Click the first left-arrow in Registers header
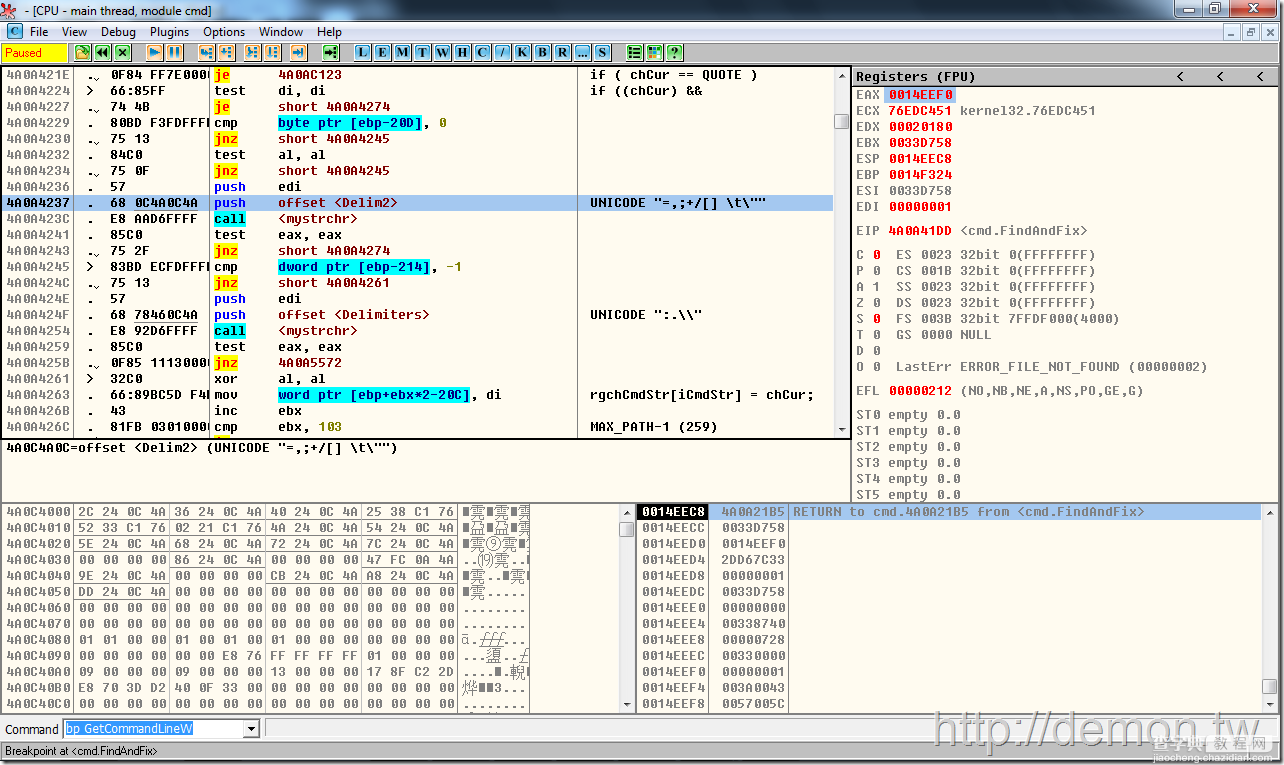This screenshot has width=1284, height=765. coord(1180,76)
